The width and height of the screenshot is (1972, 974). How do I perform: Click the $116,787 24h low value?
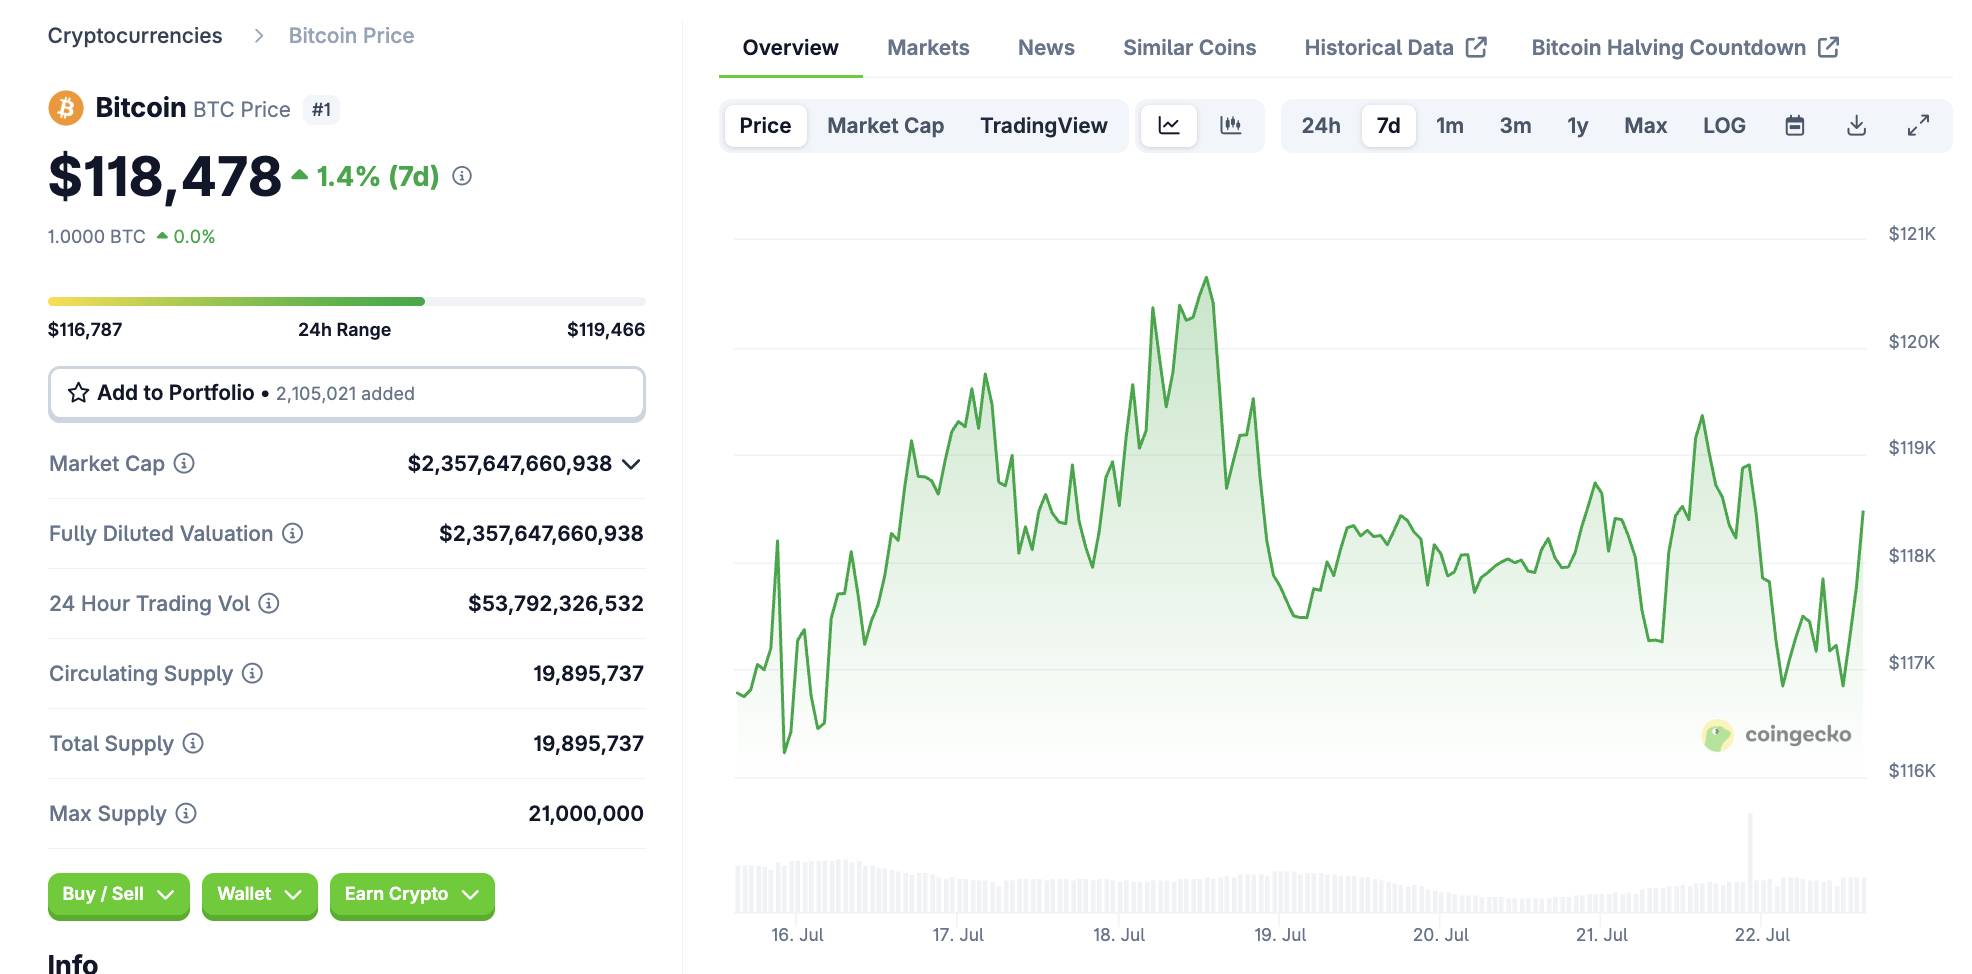click(85, 330)
